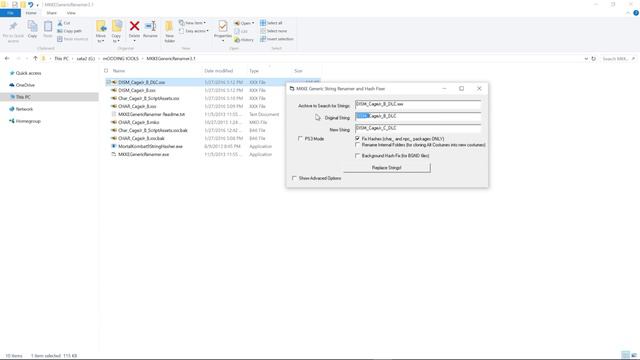Click Paste shortcut in Clipboard group
The image size is (640, 360).
pyautogui.click(x=73, y=39)
